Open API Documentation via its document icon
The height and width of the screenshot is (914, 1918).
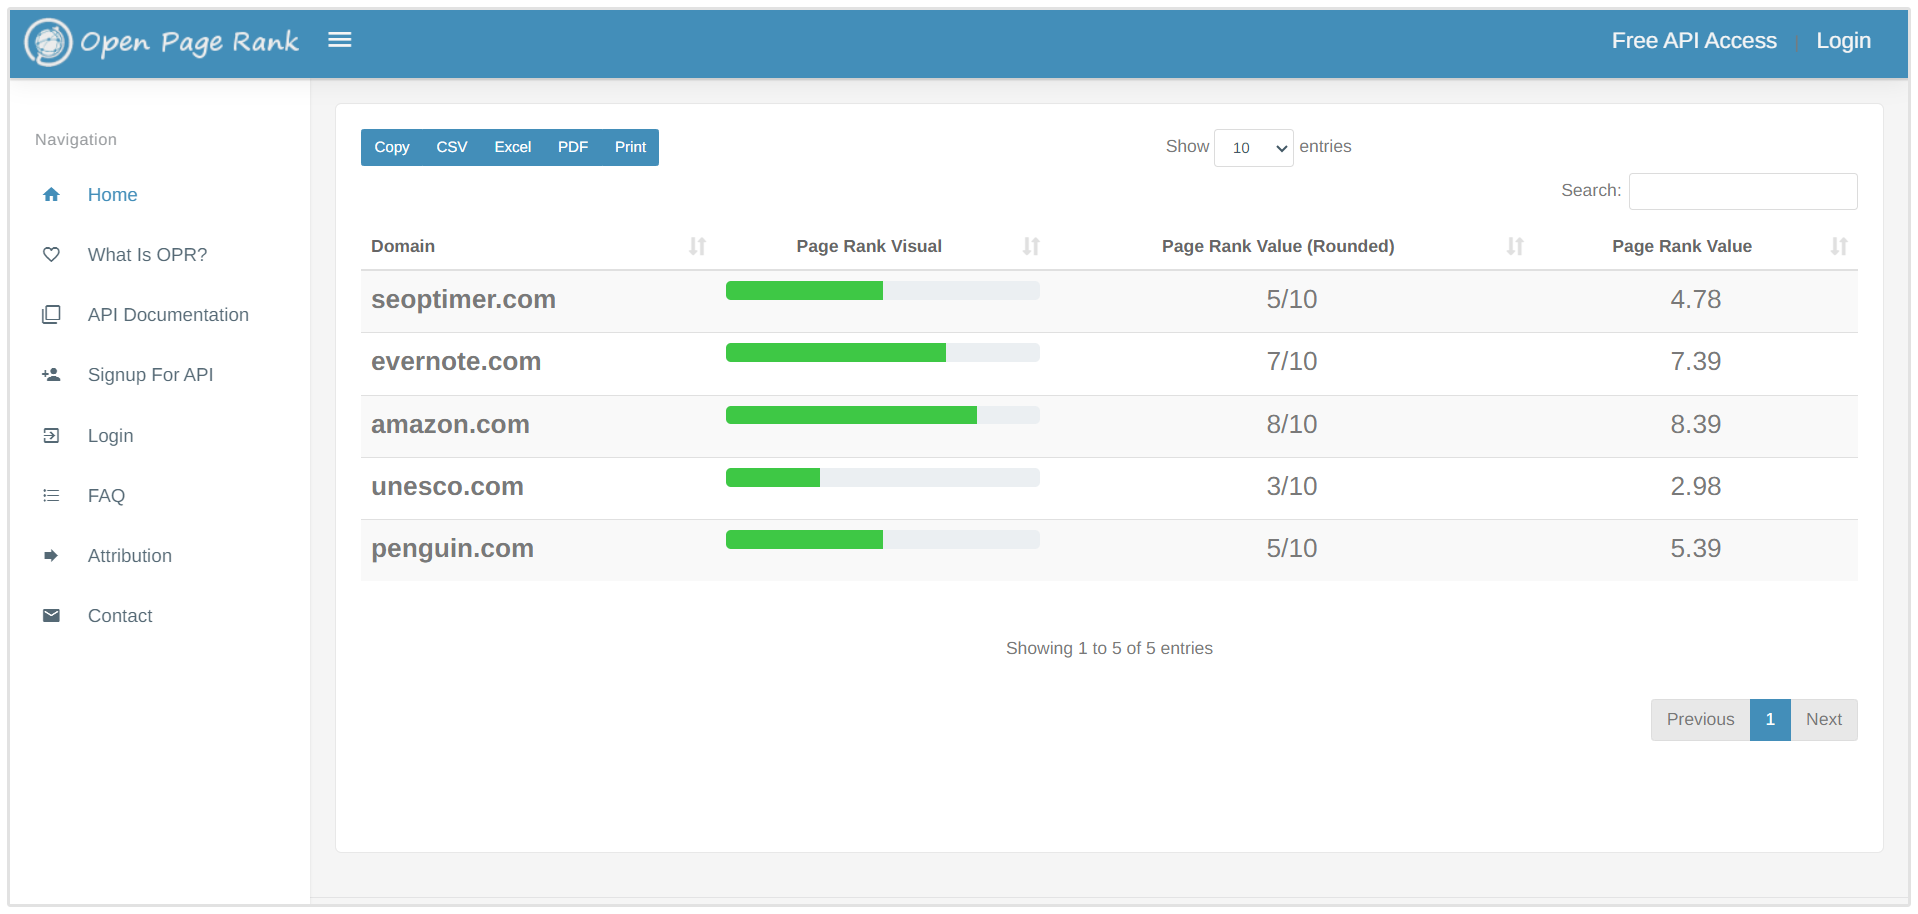(51, 314)
